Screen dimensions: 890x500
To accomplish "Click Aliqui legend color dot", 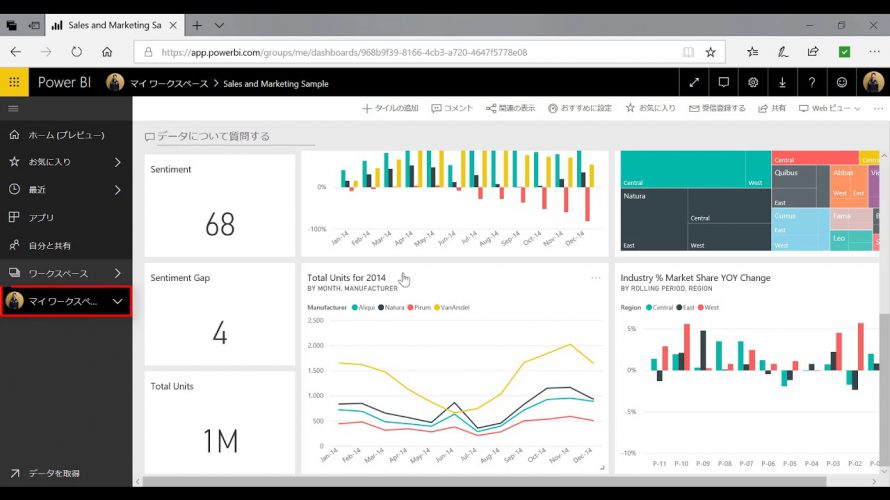I will pos(355,308).
